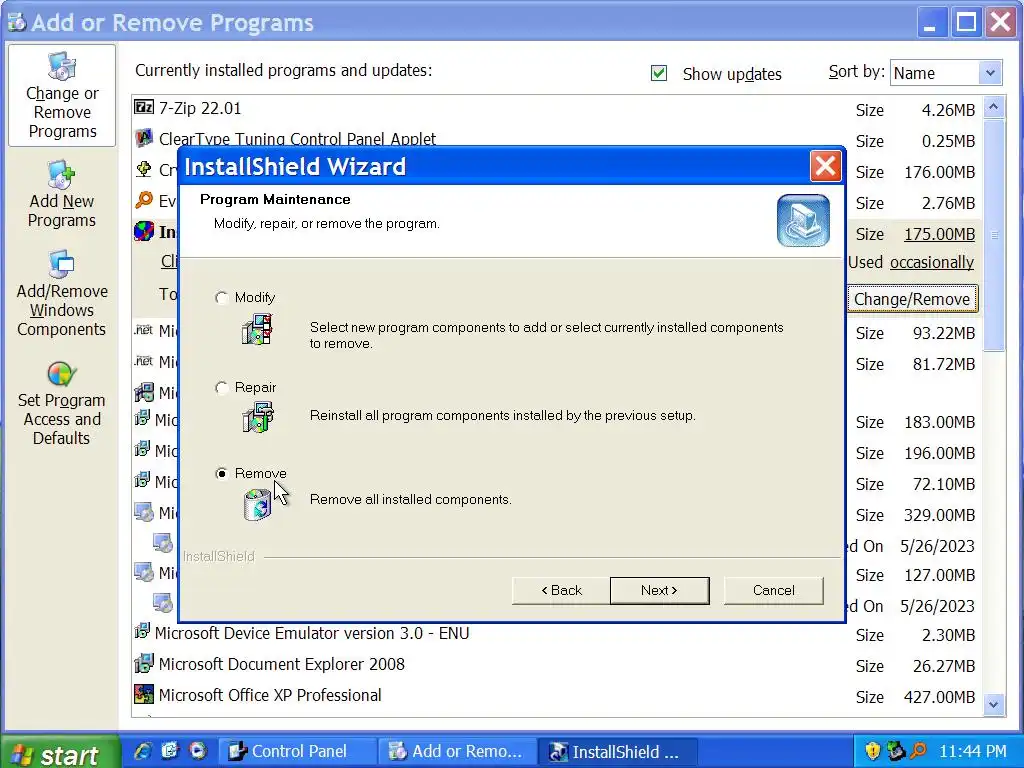Image resolution: width=1024 pixels, height=768 pixels.
Task: Click the highlighted selected program icon
Action: tap(144, 232)
